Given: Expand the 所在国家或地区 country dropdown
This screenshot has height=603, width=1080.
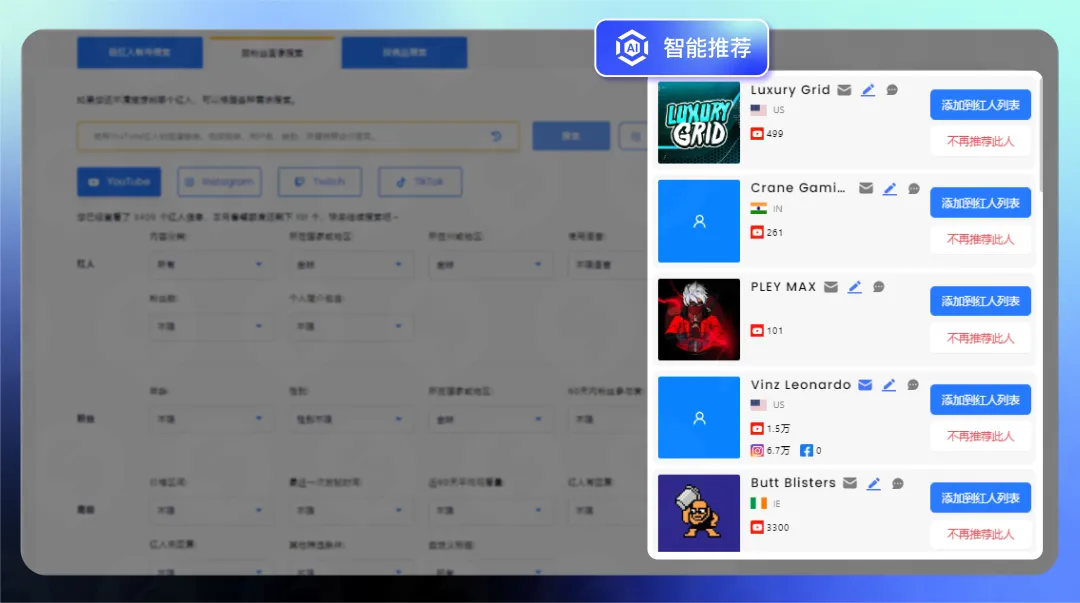Looking at the screenshot, I should [350, 264].
